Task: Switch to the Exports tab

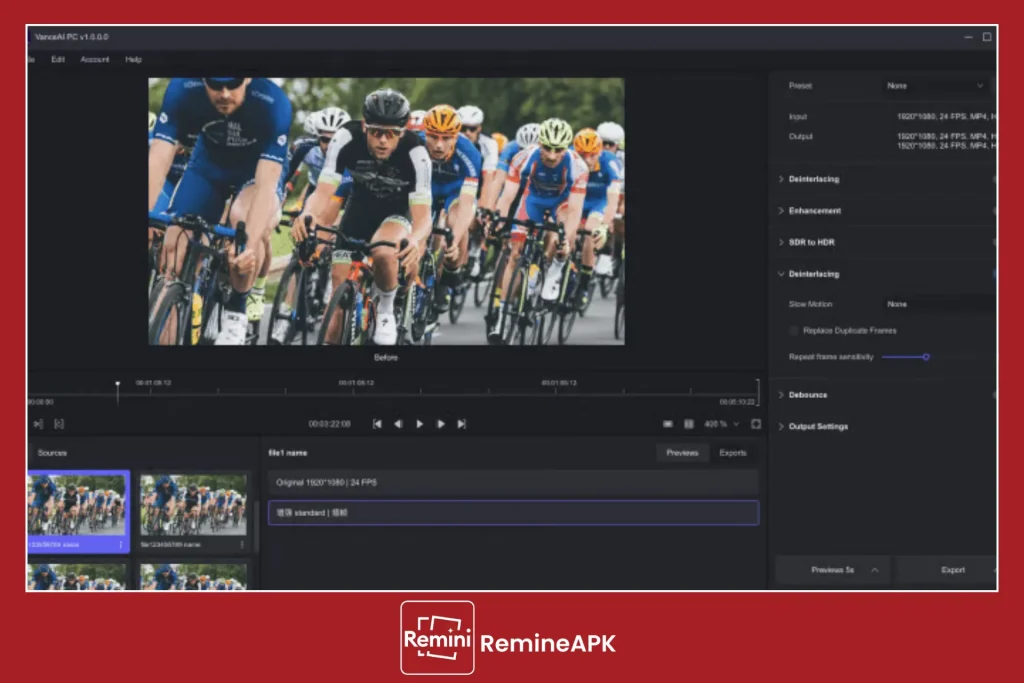Action: (733, 452)
